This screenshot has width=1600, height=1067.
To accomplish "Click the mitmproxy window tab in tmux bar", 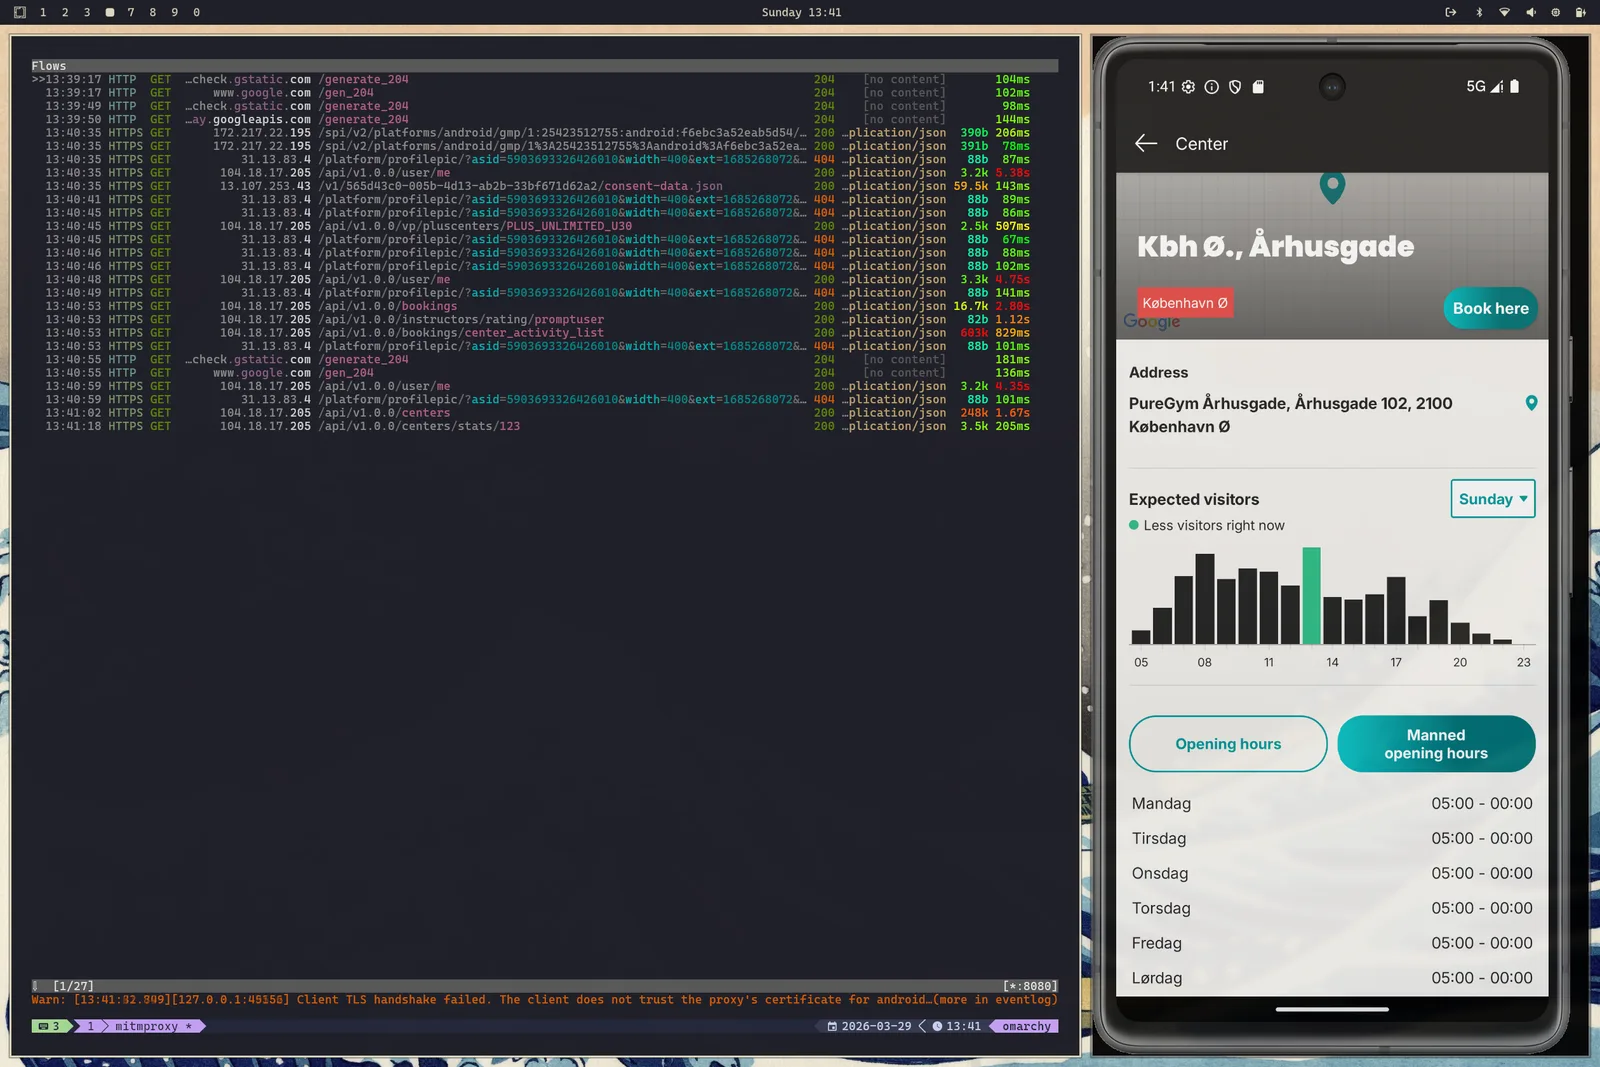I will tap(140, 1026).
